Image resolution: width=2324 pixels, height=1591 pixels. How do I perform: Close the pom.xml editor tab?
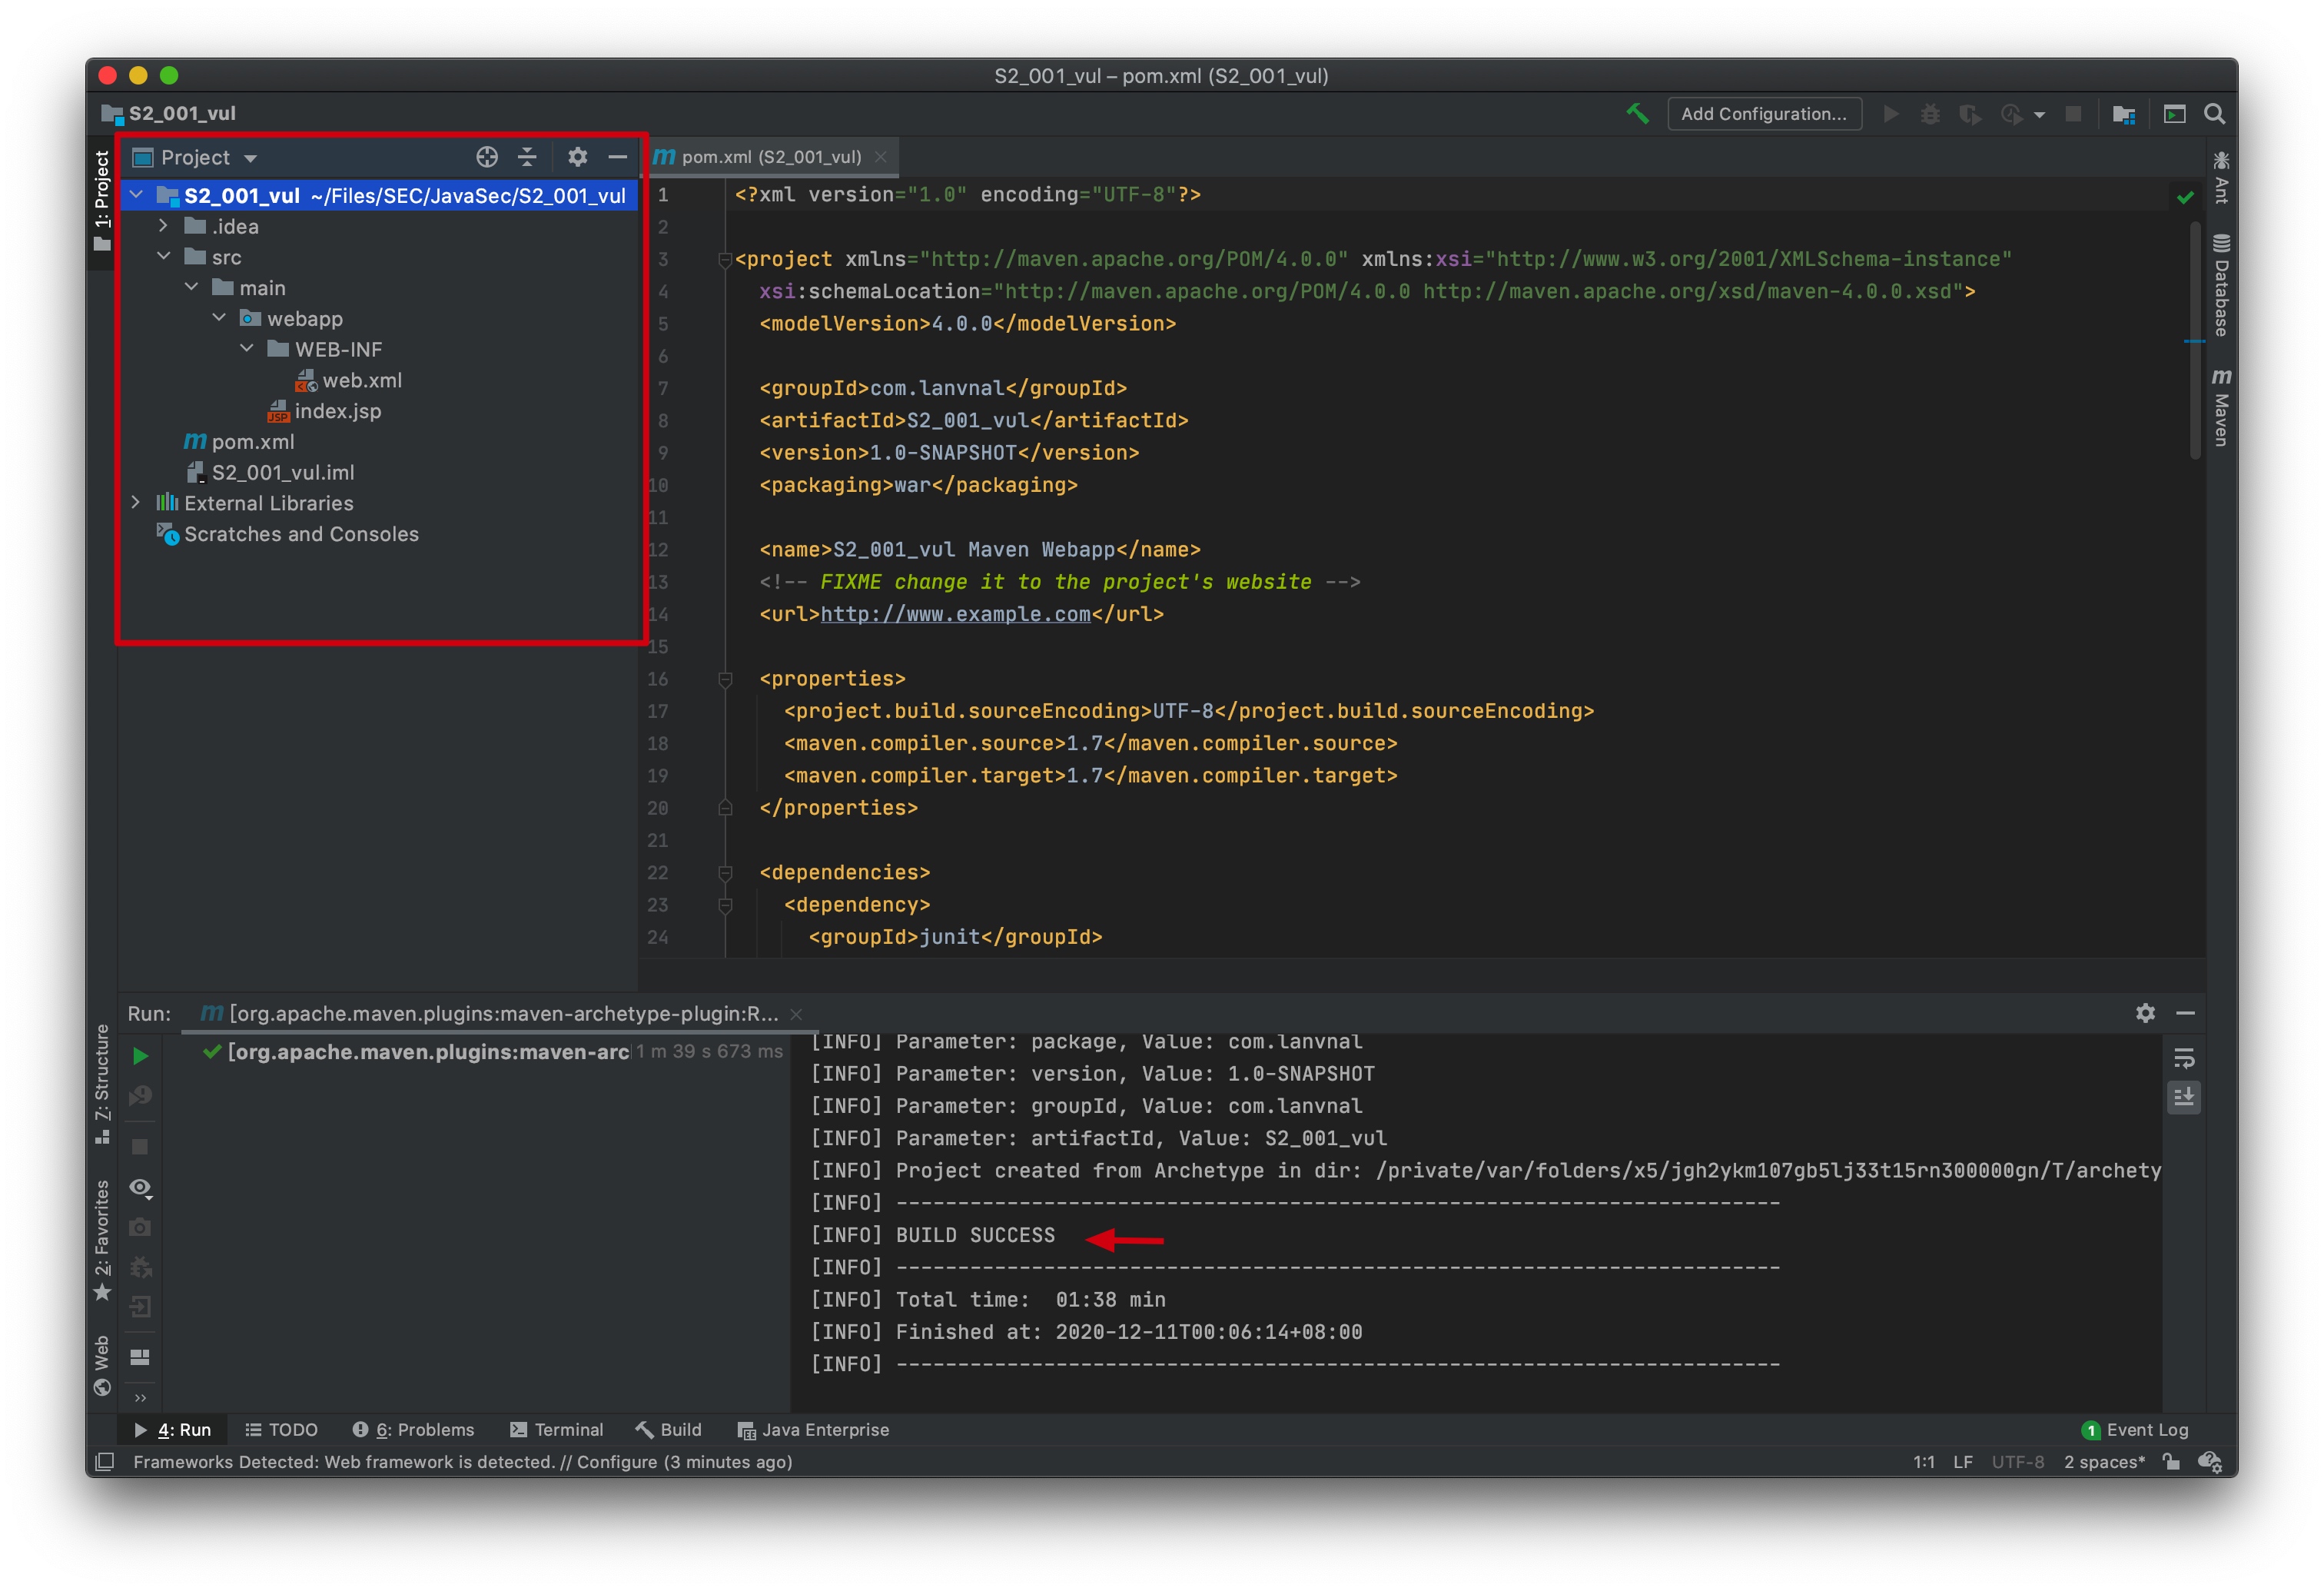[881, 157]
